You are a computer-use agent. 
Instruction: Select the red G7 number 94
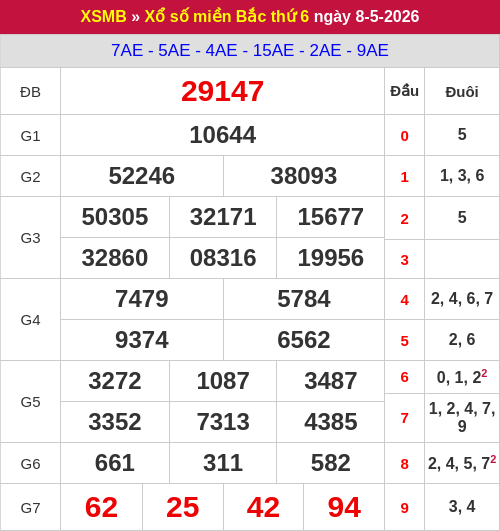click(x=344, y=507)
